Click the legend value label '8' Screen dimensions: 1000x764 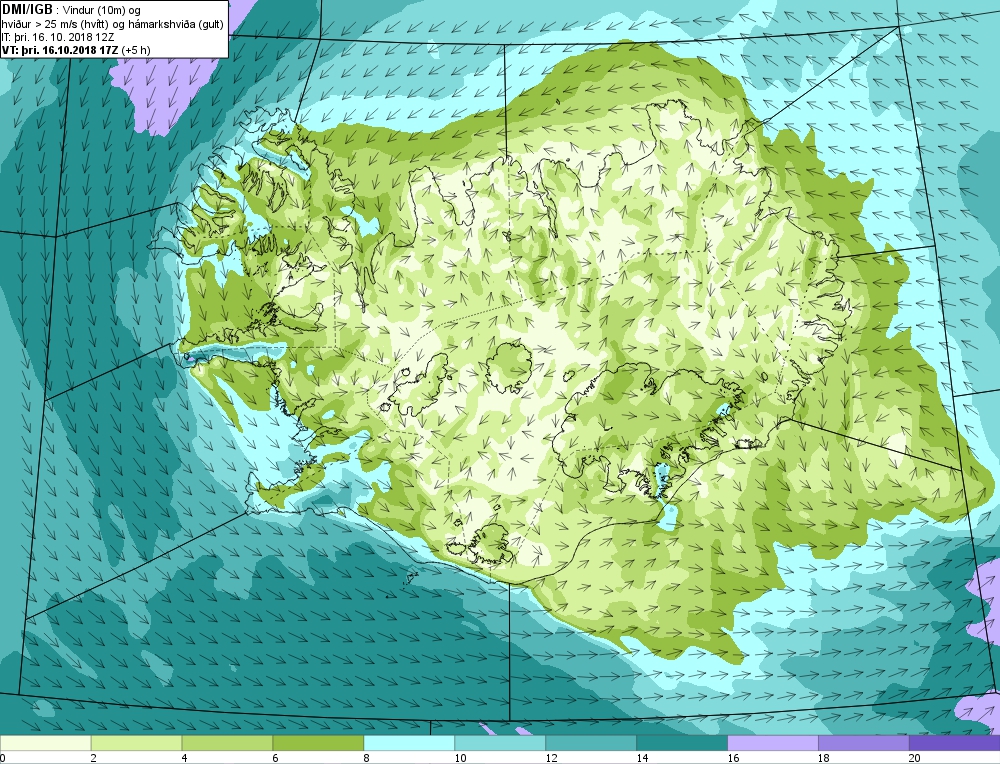tap(366, 758)
